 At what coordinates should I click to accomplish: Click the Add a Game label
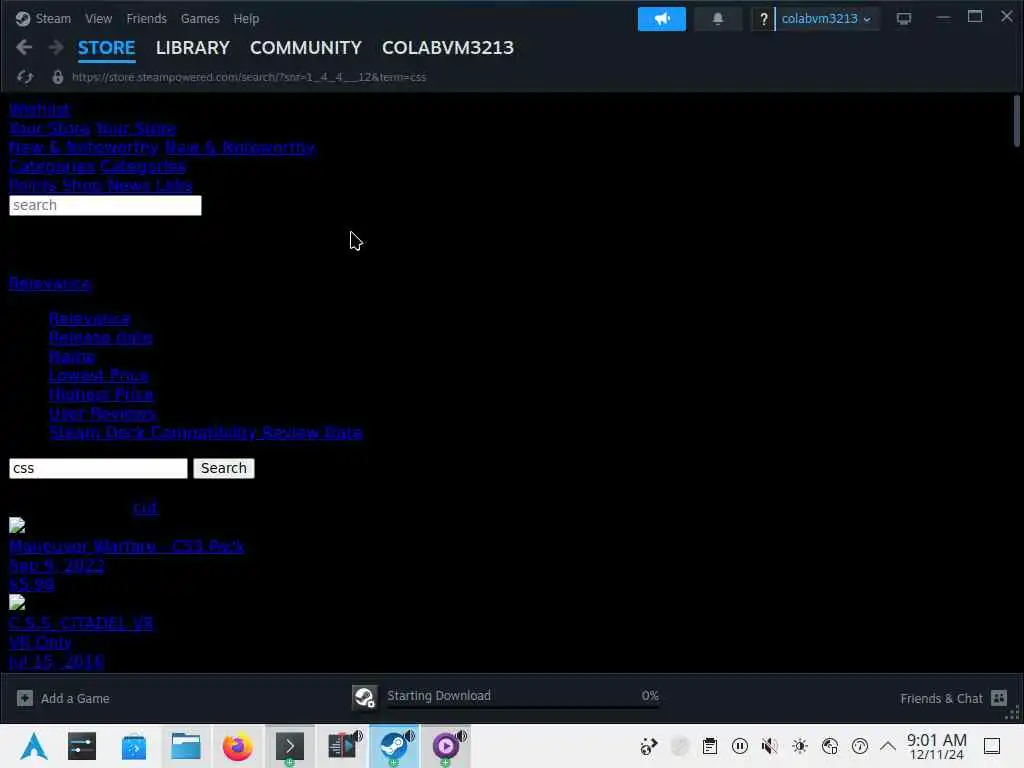75,698
